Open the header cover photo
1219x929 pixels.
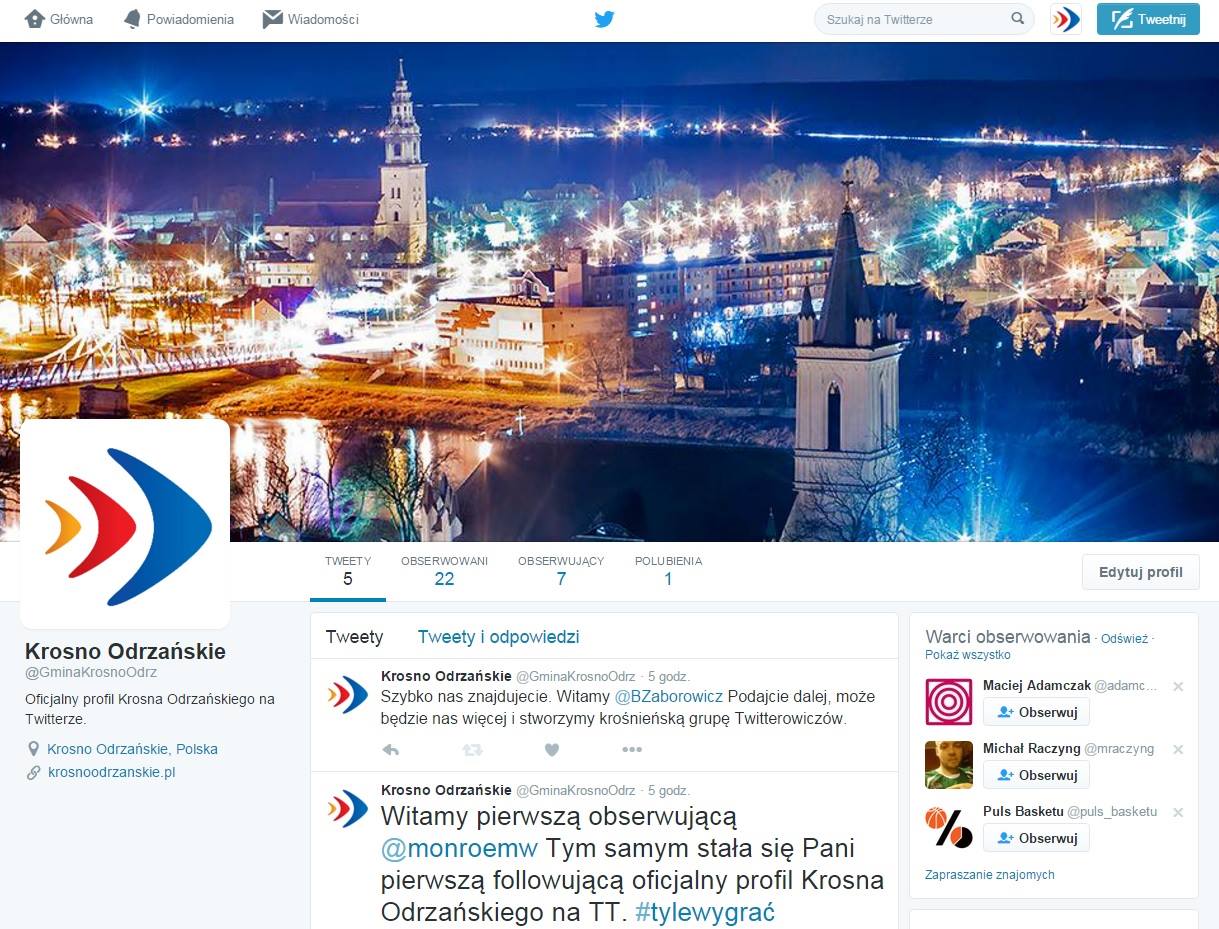(x=609, y=291)
